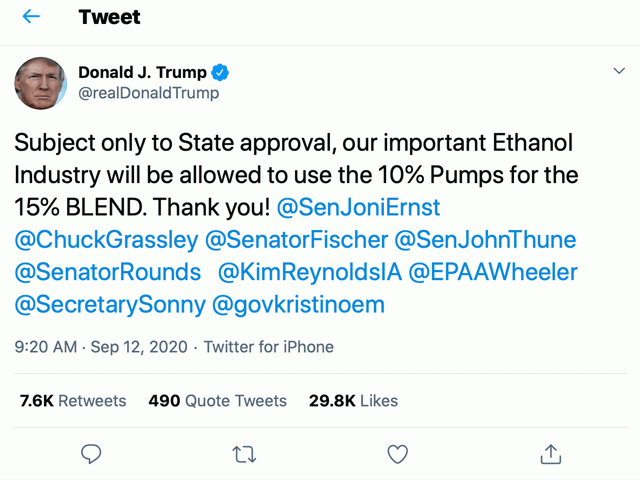The height and width of the screenshot is (480, 640).
Task: Open the @realDonaldTrump handle
Action: point(148,94)
